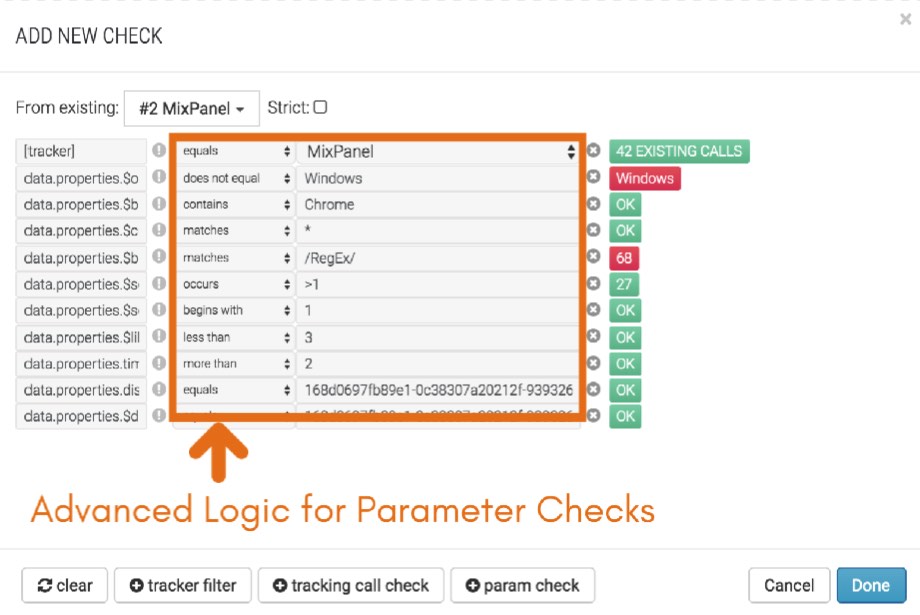
Task: Delete the 'does not equal Windows' check row
Action: click(x=594, y=177)
